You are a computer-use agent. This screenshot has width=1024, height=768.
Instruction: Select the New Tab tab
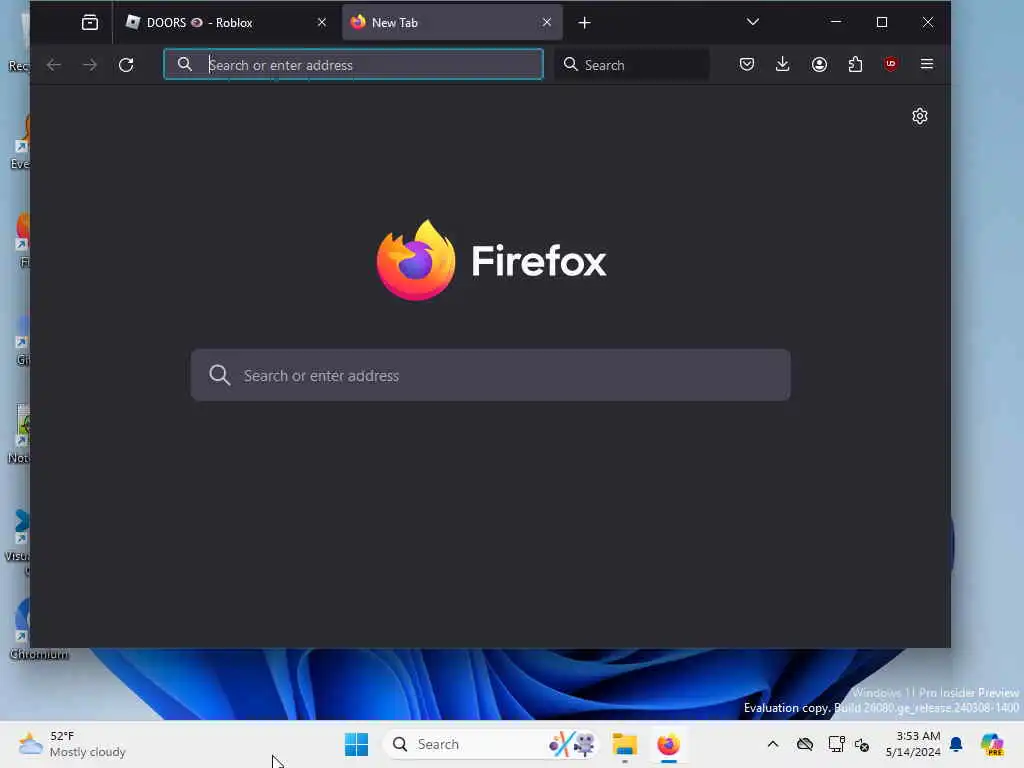tap(452, 23)
